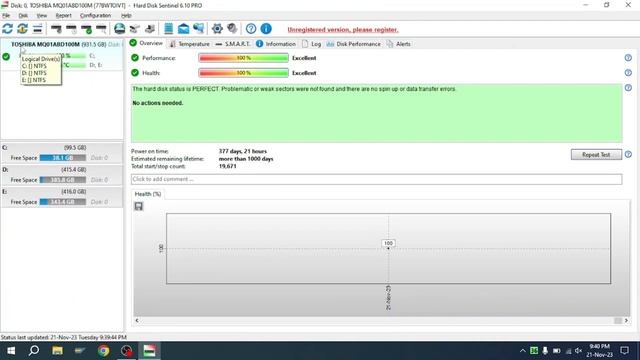The width and height of the screenshot is (640, 360).
Task: Click the 100 data point on health graph
Action: click(x=388, y=243)
